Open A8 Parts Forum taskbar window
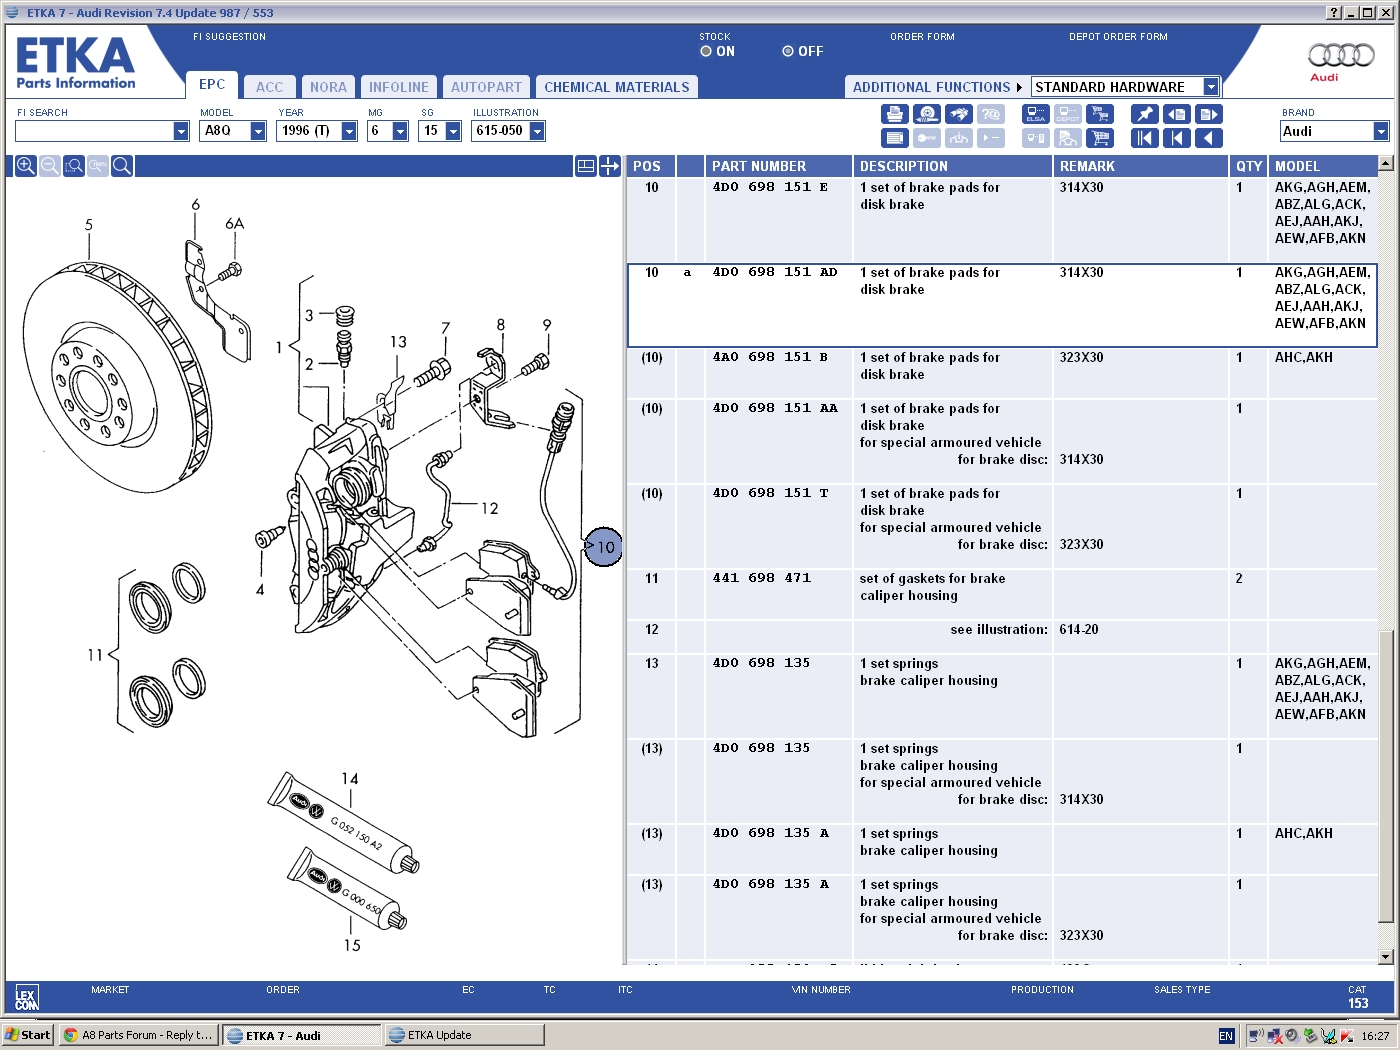Screen dimensions: 1400x1050 tap(138, 1035)
